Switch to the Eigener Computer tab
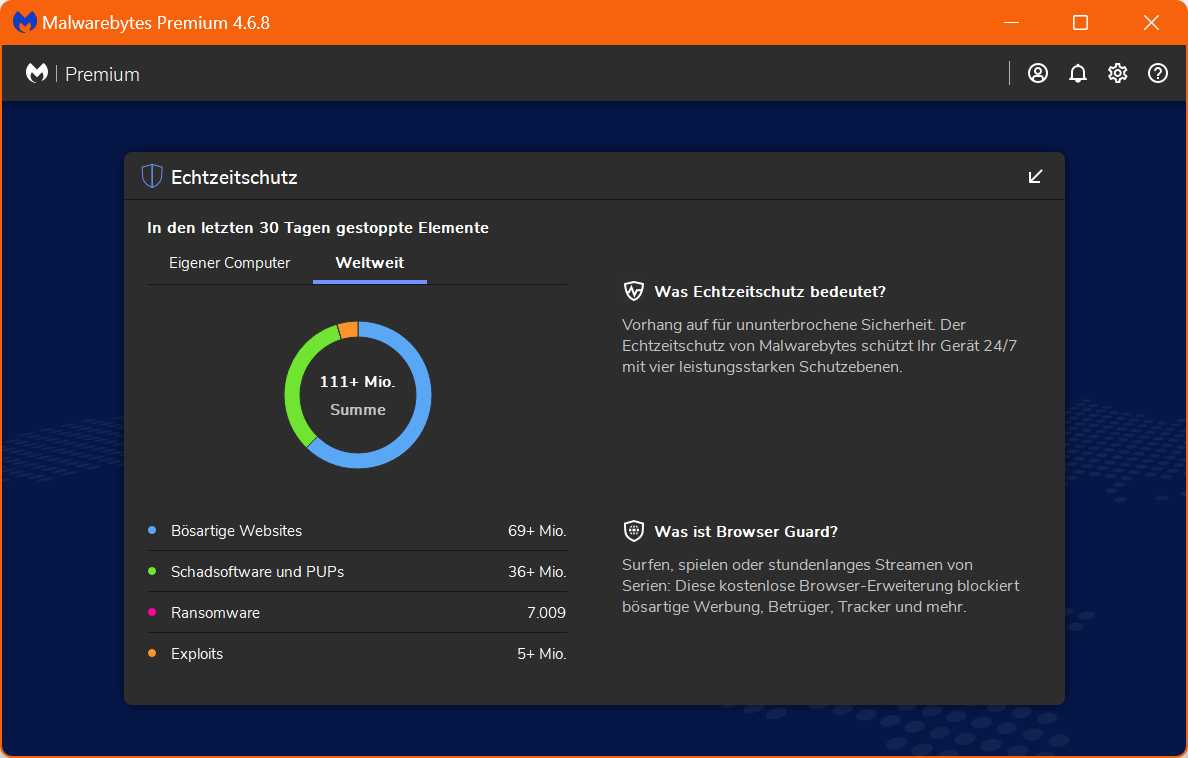 click(x=228, y=262)
